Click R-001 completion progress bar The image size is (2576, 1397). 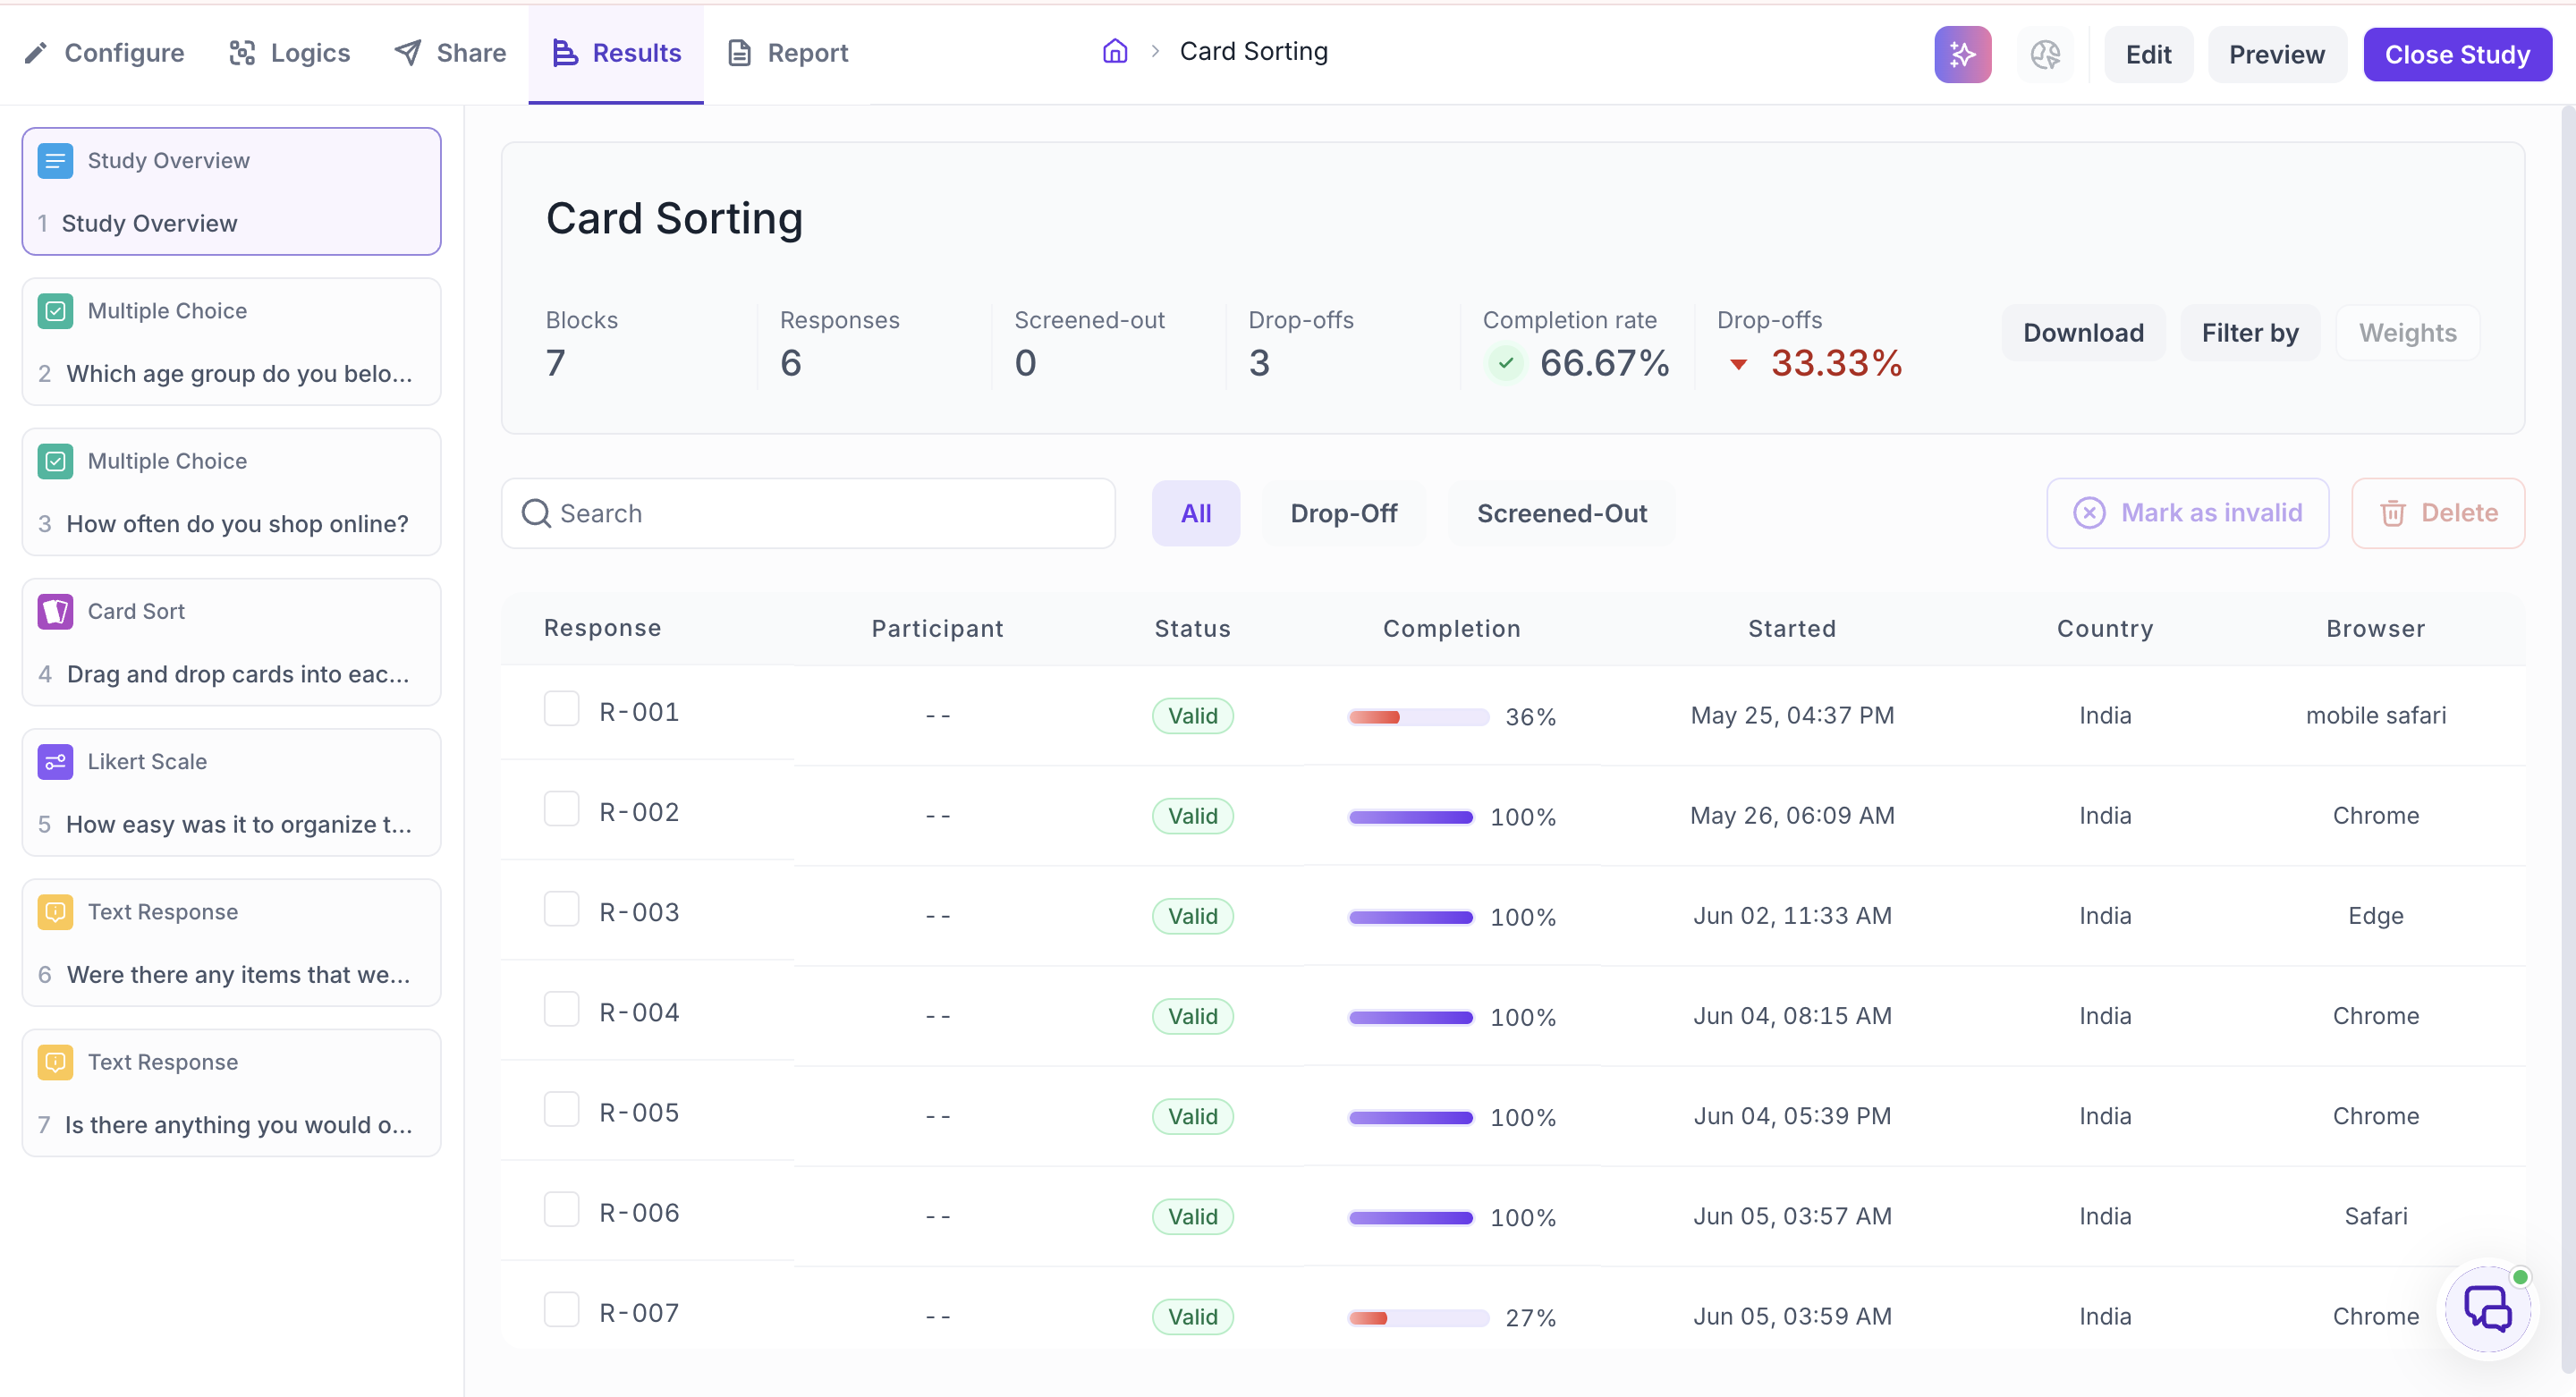click(x=1418, y=717)
